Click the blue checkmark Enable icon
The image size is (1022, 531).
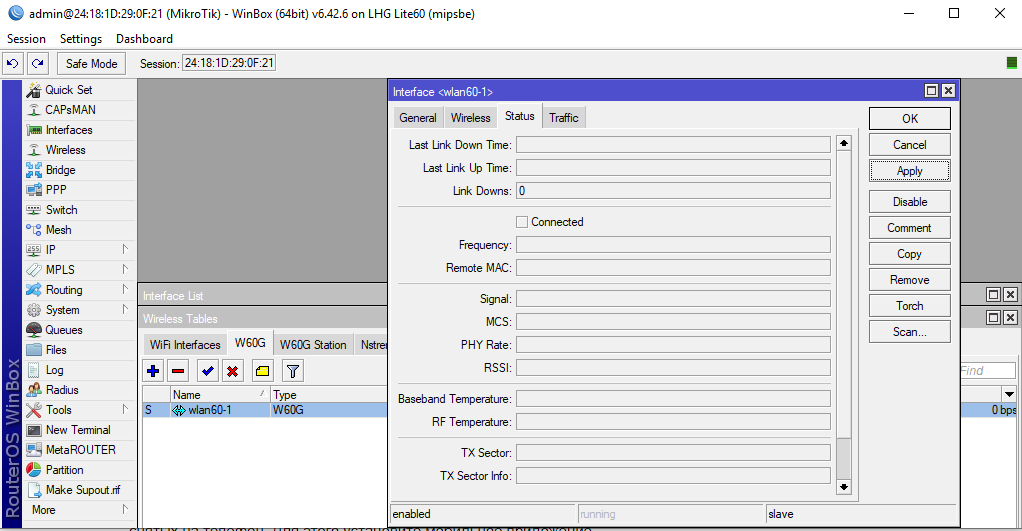point(208,371)
